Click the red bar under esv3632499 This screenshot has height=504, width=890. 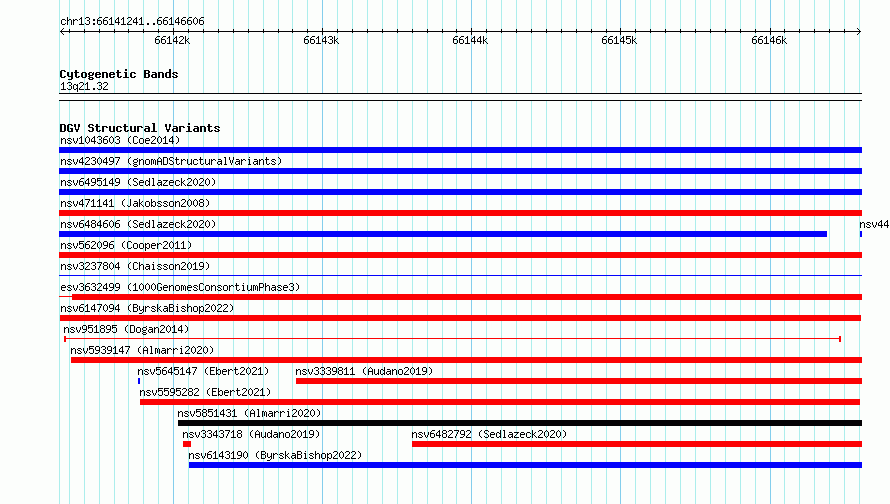point(467,297)
